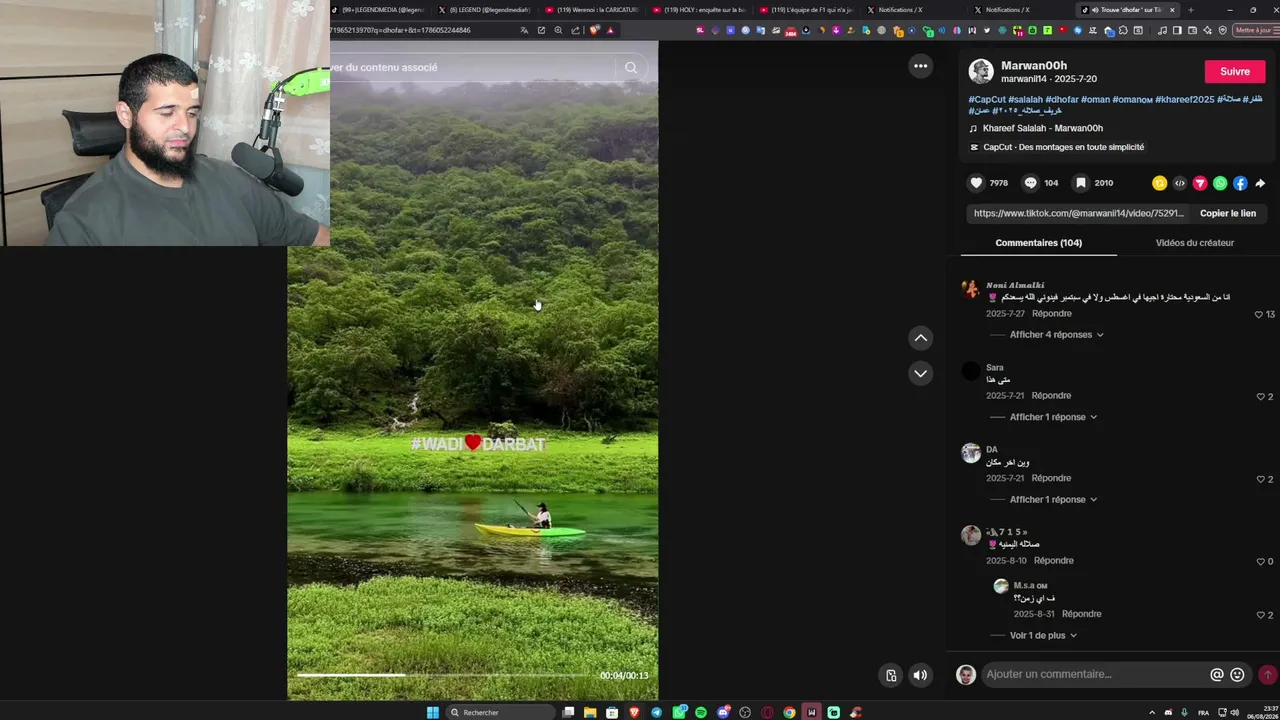Click the video URL text field

pos(1078,213)
